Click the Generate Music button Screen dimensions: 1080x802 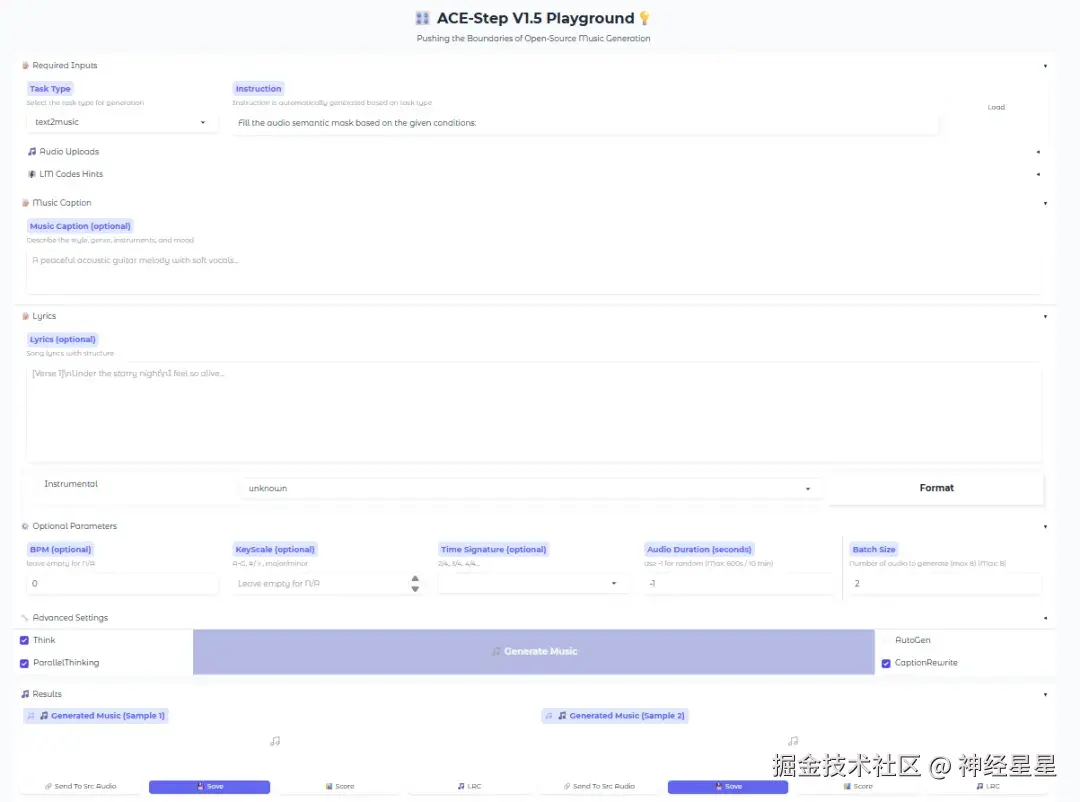tap(534, 652)
